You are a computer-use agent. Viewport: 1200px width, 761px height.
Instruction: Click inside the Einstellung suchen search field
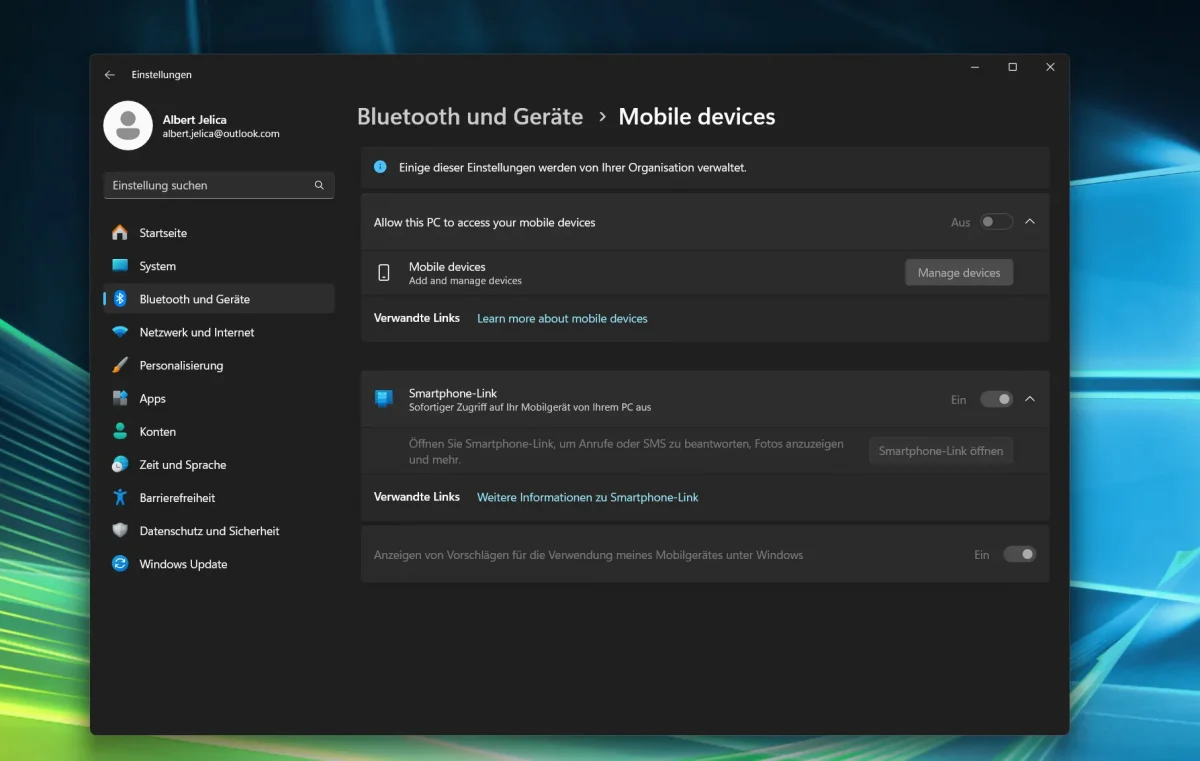click(x=219, y=185)
